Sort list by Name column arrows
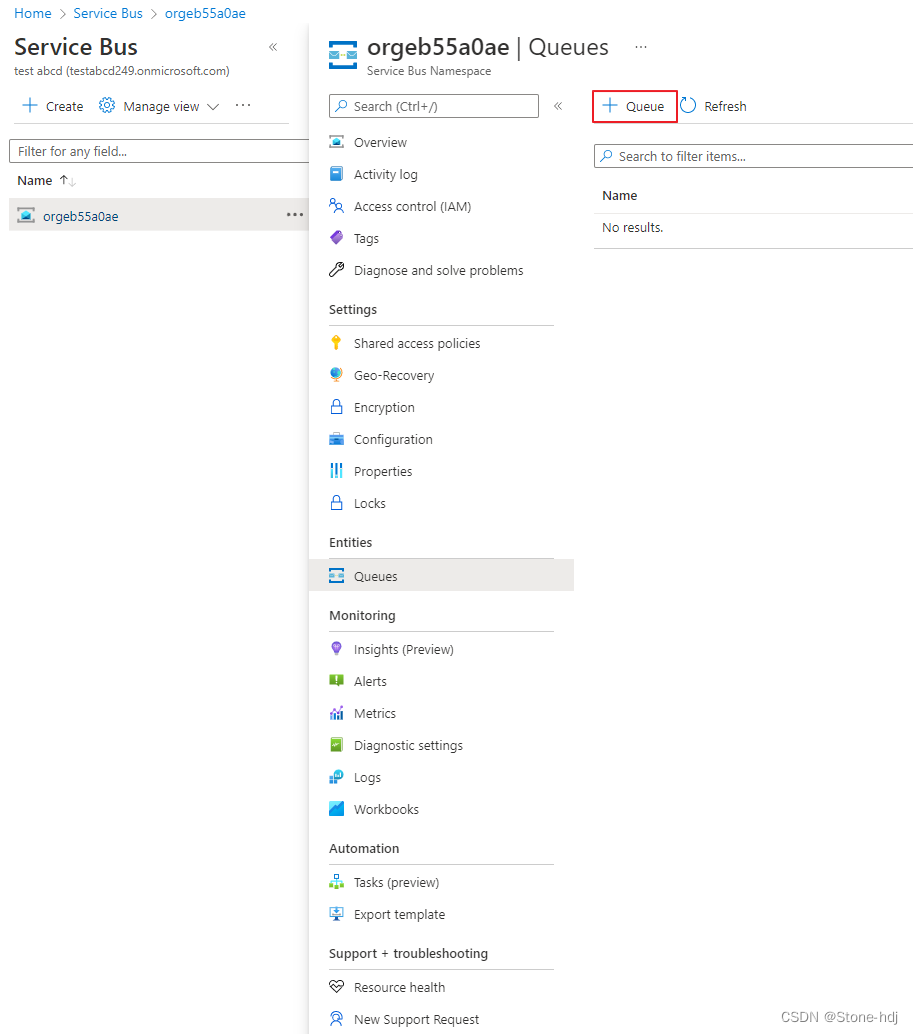This screenshot has width=913, height=1034. point(67,180)
